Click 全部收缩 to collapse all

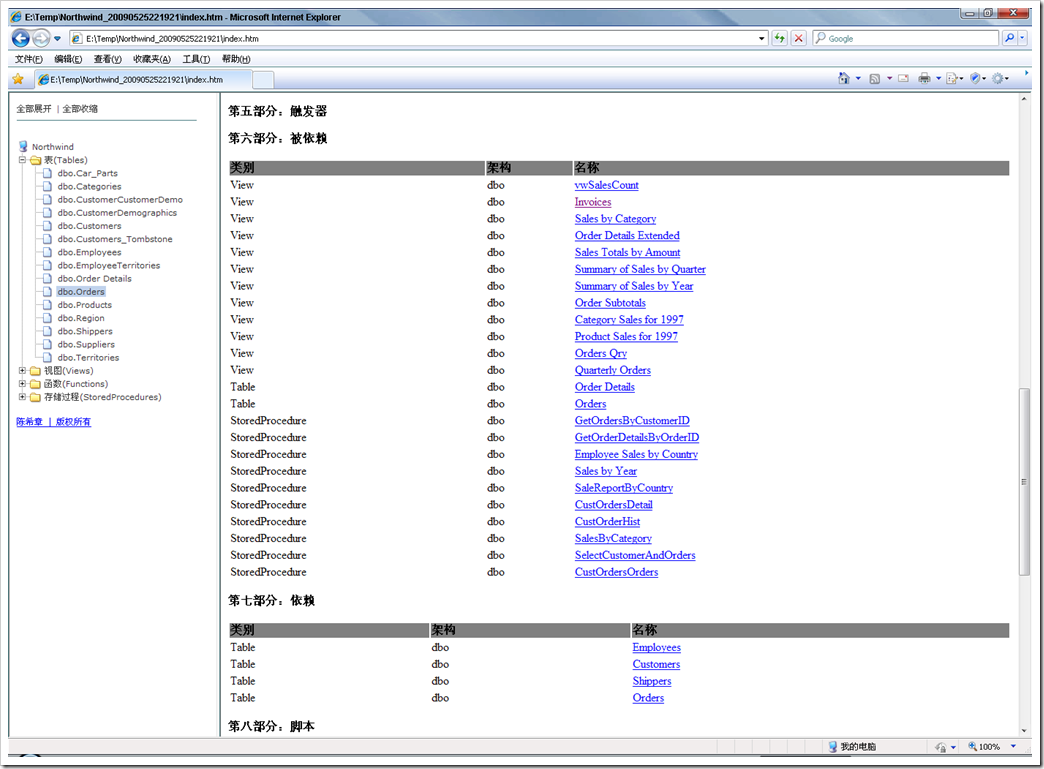point(80,109)
